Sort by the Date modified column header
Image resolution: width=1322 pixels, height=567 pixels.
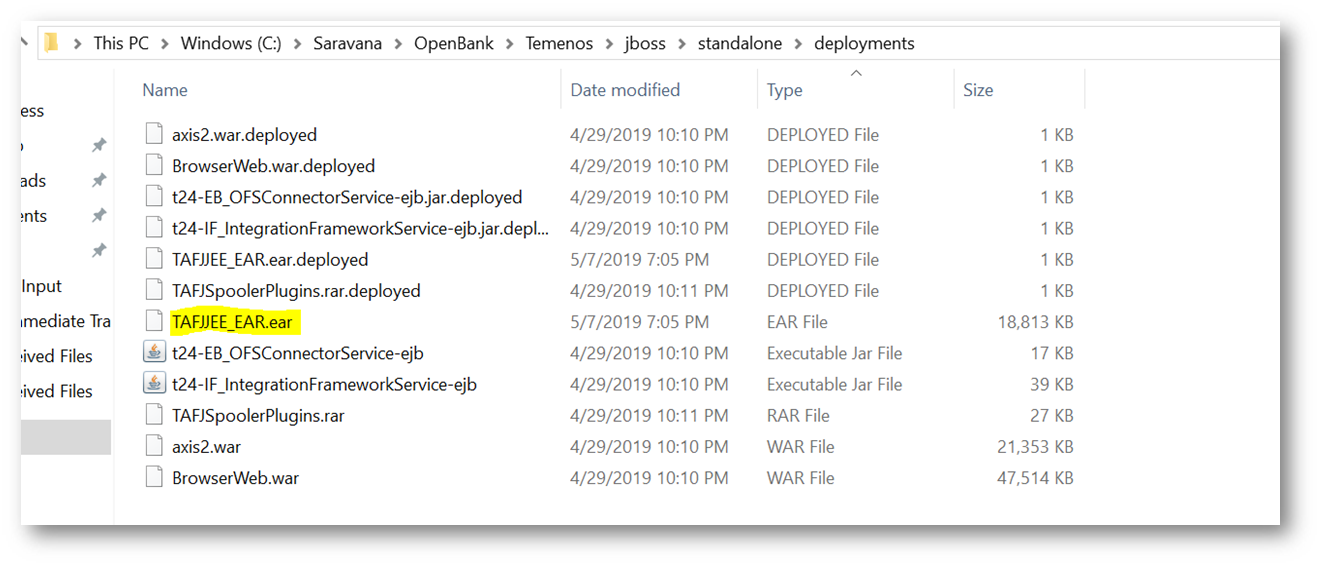tap(625, 90)
